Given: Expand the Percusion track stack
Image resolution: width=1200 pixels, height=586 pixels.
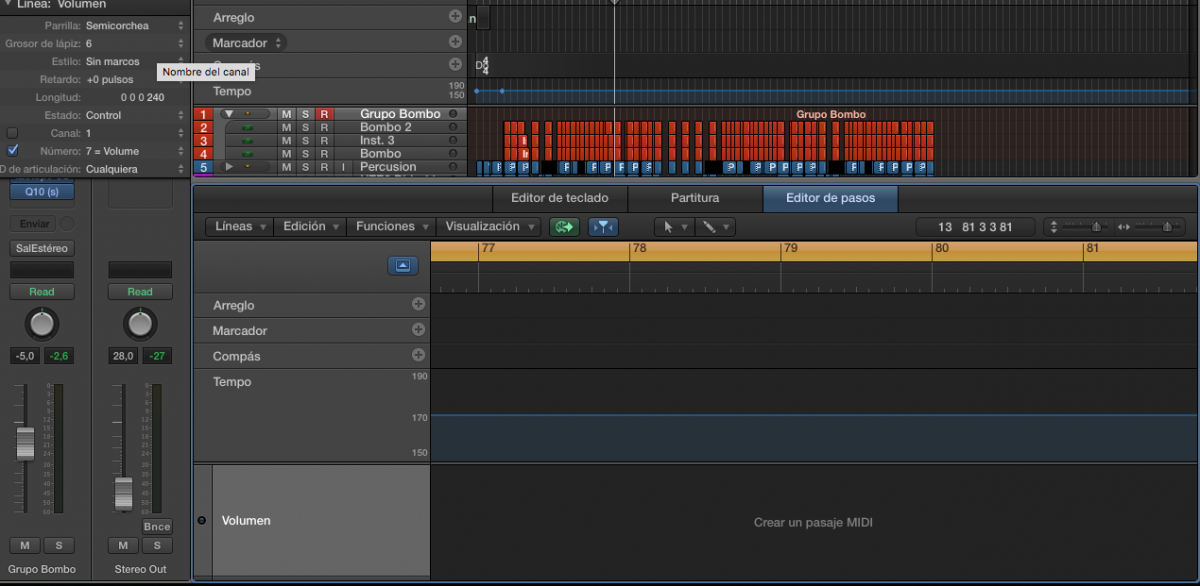Looking at the screenshot, I should [x=229, y=167].
